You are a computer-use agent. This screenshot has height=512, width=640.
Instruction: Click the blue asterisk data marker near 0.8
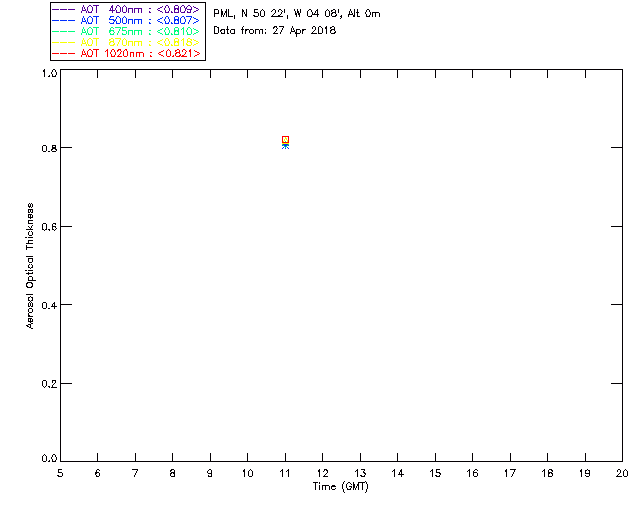click(285, 146)
